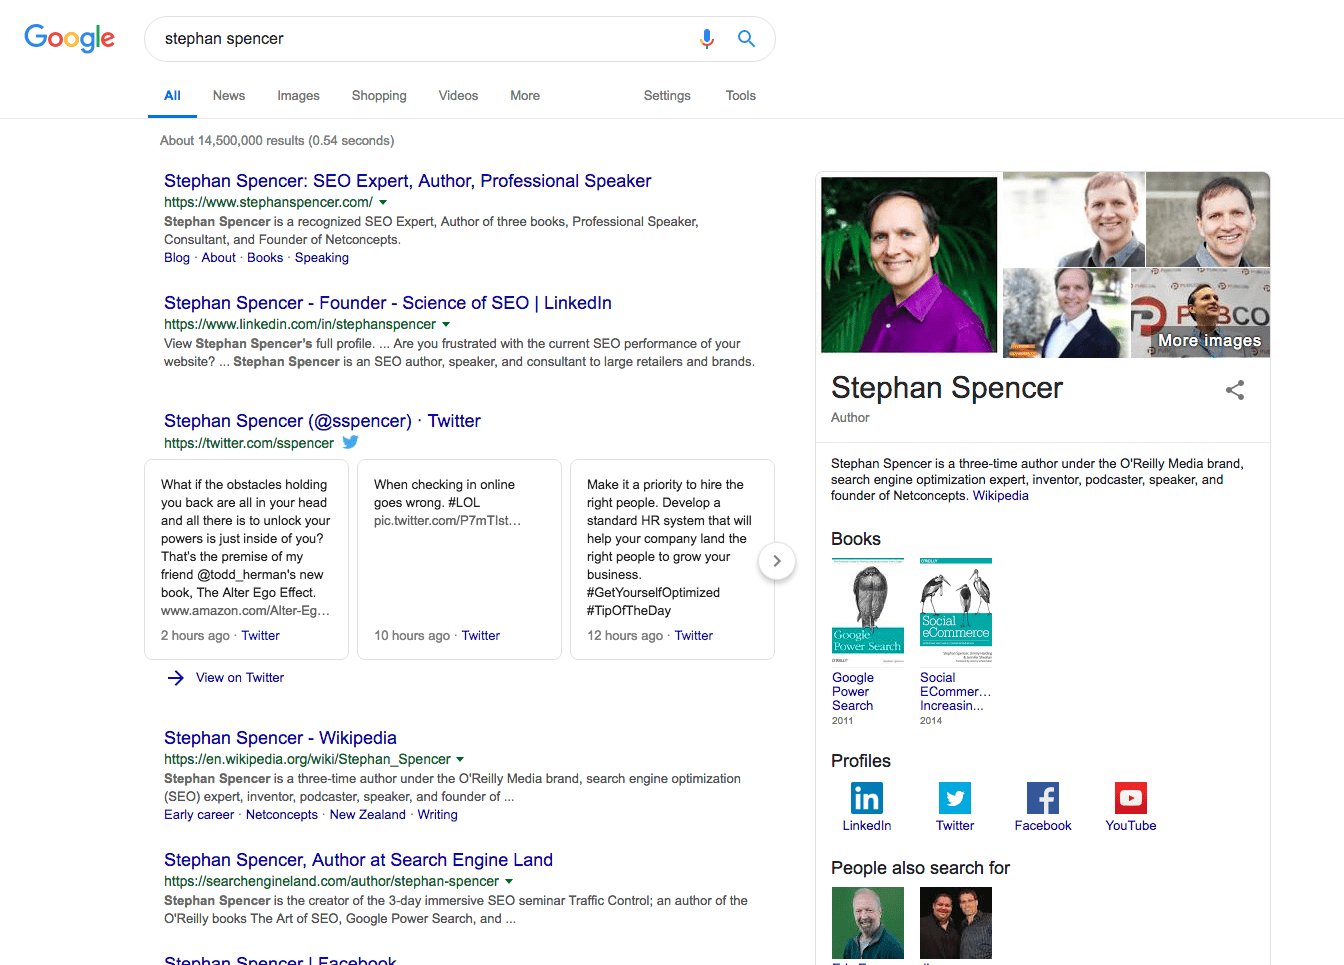The width and height of the screenshot is (1344, 965).
Task: Start voice search with microphone icon
Action: [x=707, y=39]
